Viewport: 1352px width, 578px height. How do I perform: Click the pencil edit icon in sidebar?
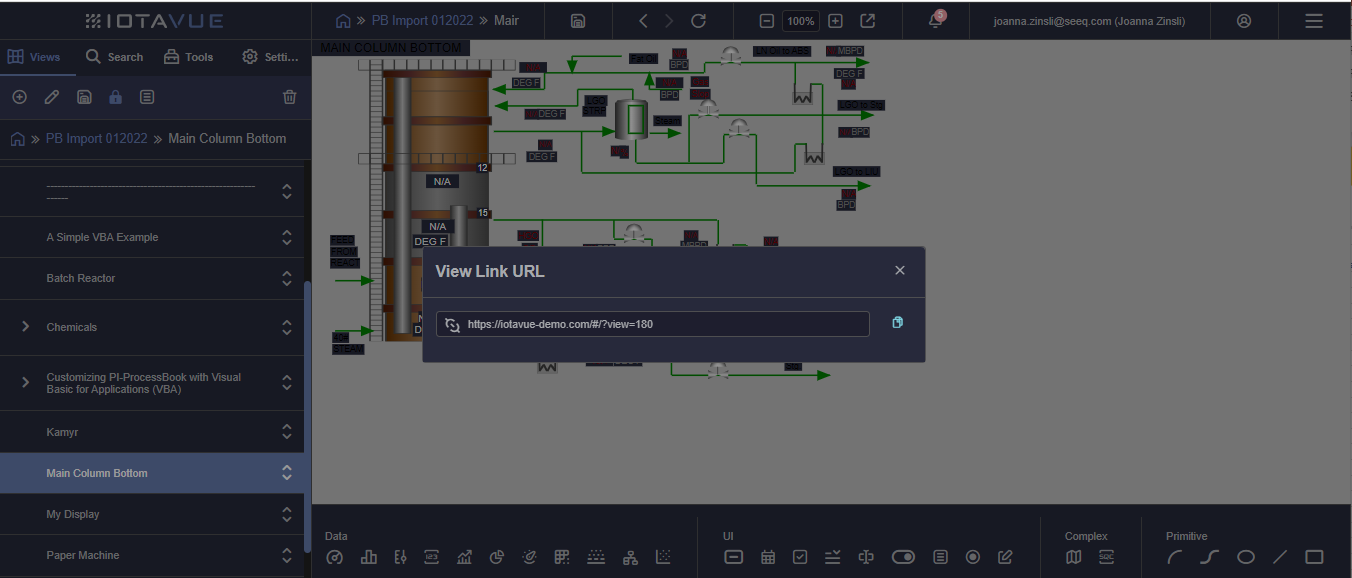(x=52, y=97)
